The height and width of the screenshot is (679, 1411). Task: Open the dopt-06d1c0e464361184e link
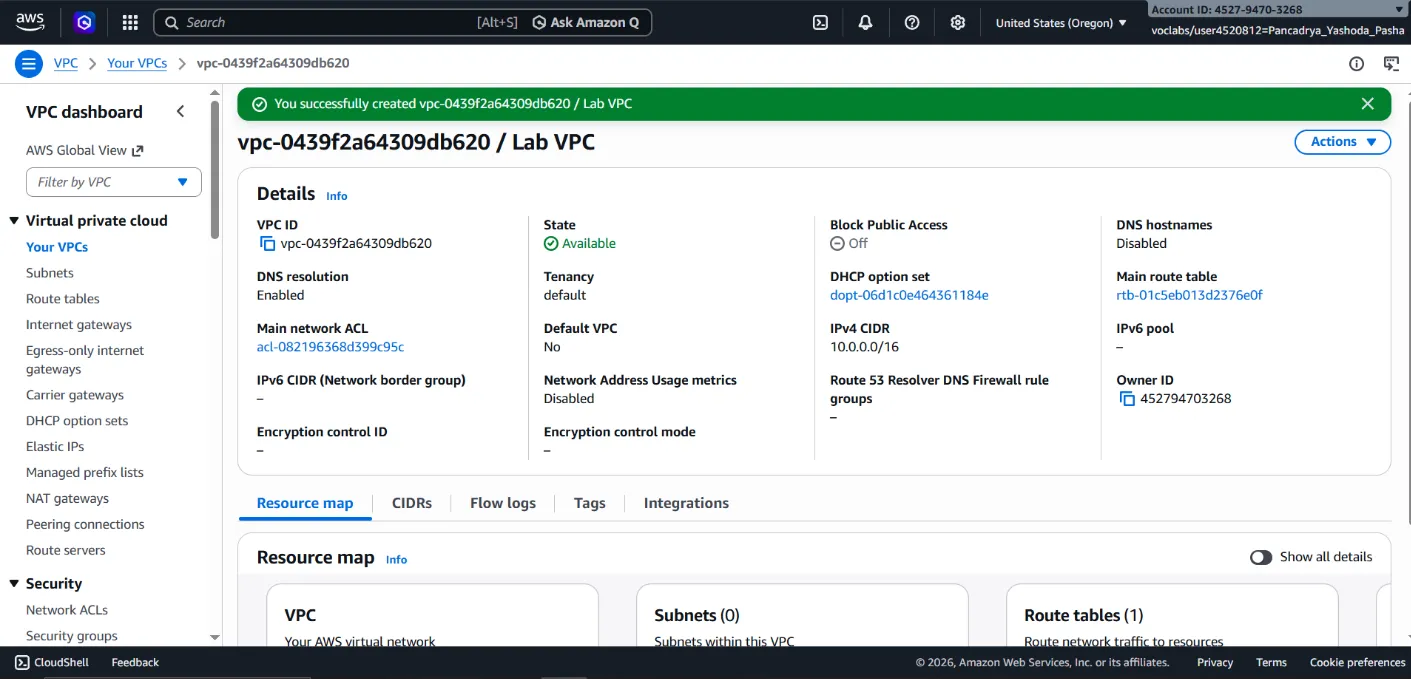(x=909, y=295)
